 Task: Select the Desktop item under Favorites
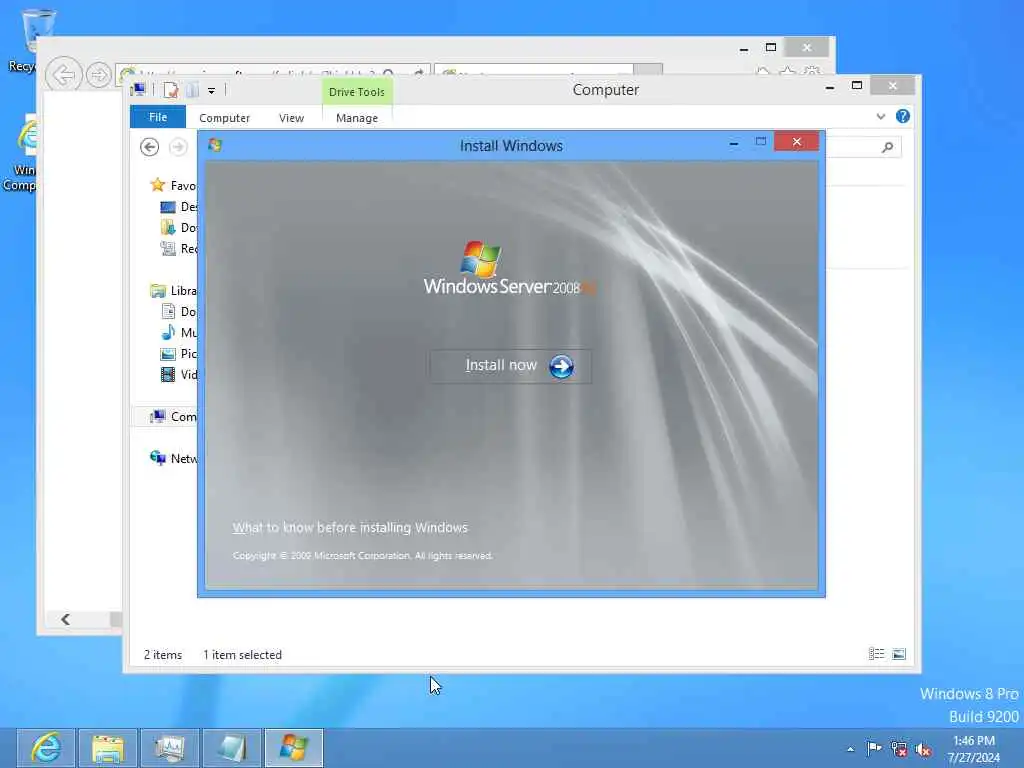178,207
